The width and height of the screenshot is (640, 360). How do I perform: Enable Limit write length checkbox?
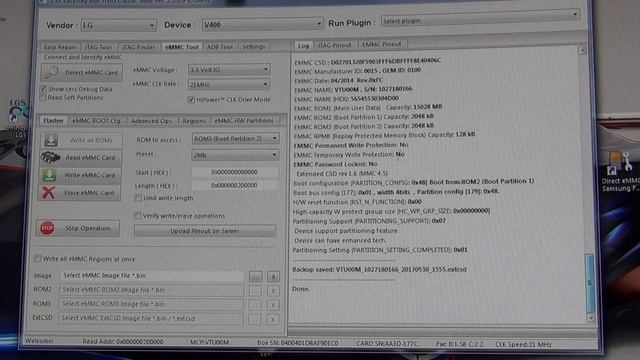[138, 198]
